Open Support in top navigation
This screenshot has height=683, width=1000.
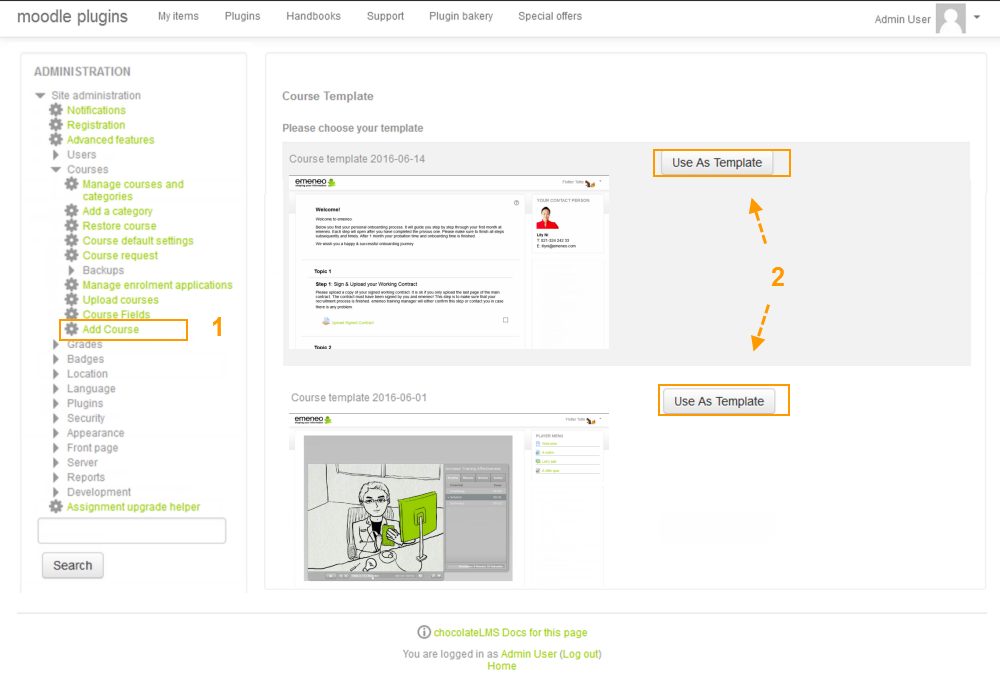pyautogui.click(x=385, y=16)
